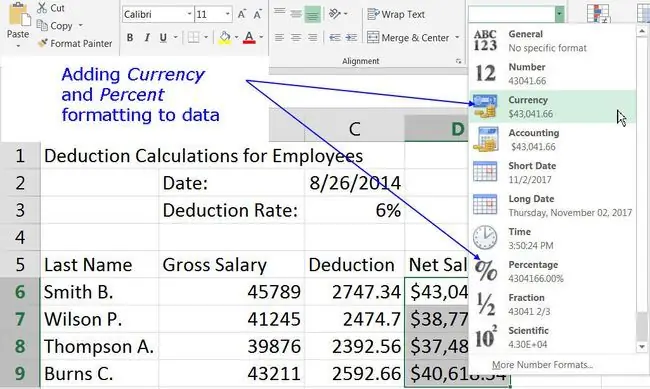Click the Increase Indent icon
650x389 pixels.
tap(352, 38)
